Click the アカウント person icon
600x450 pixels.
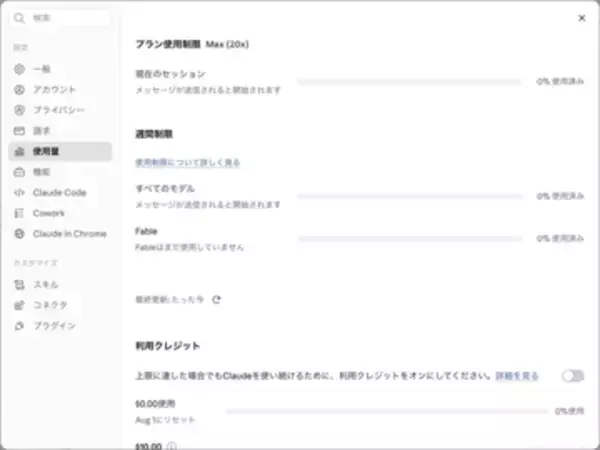pyautogui.click(x=19, y=90)
